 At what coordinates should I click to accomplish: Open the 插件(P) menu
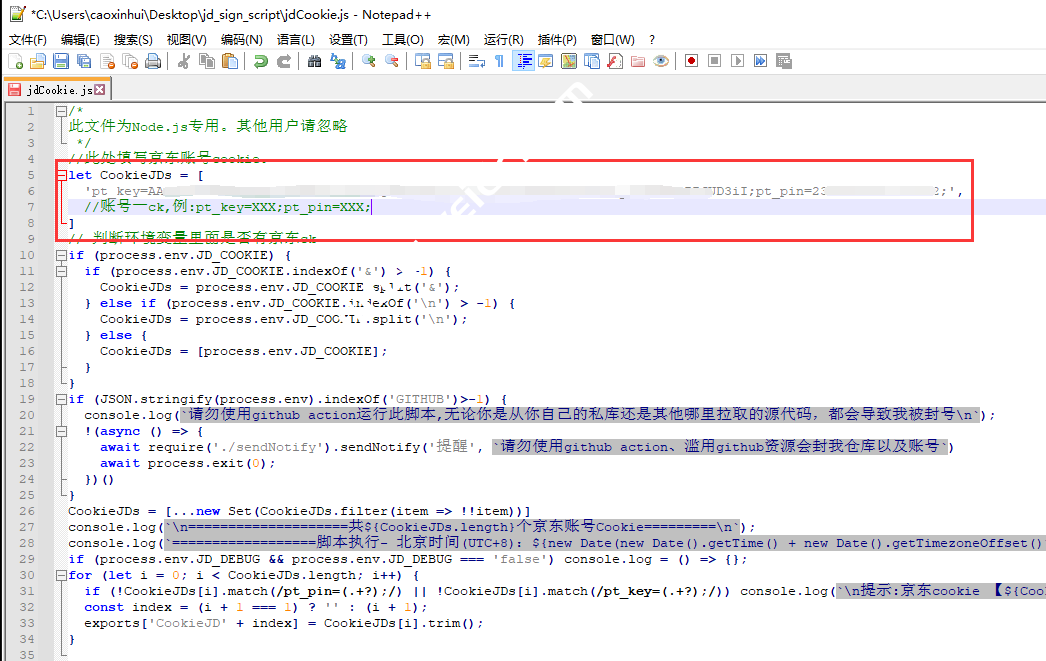(557, 40)
